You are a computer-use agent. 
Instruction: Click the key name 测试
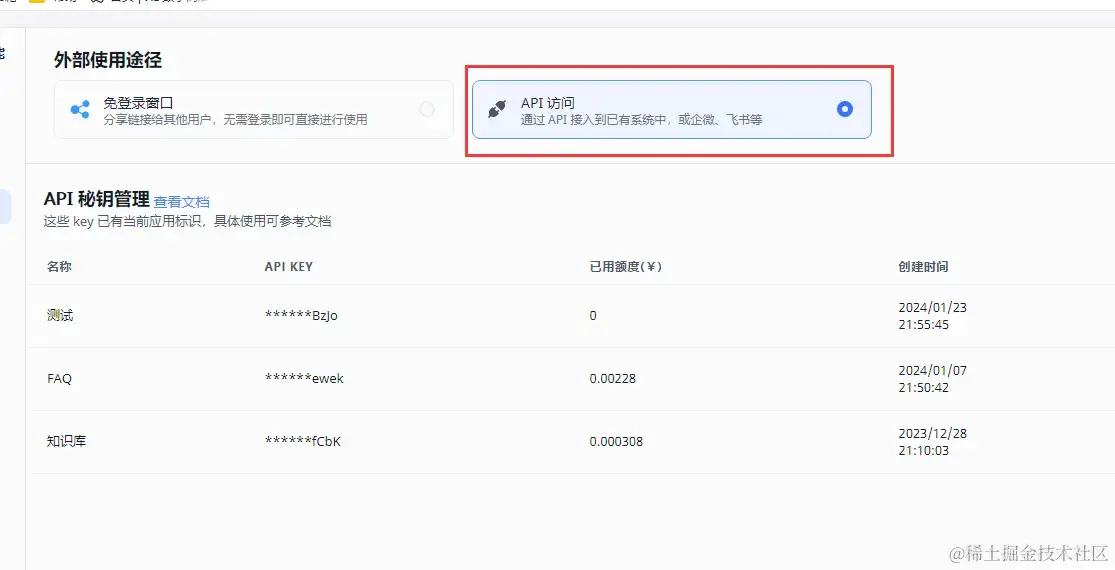(60, 316)
